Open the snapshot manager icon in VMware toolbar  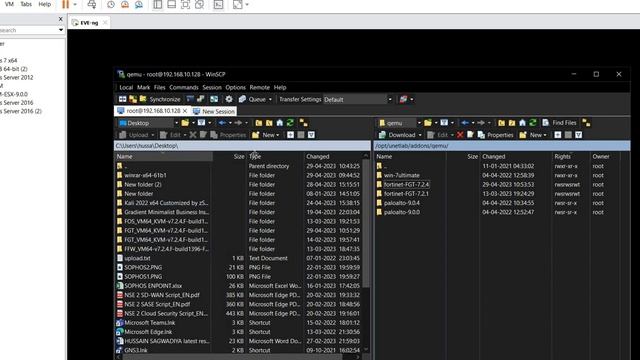[x=139, y=4]
